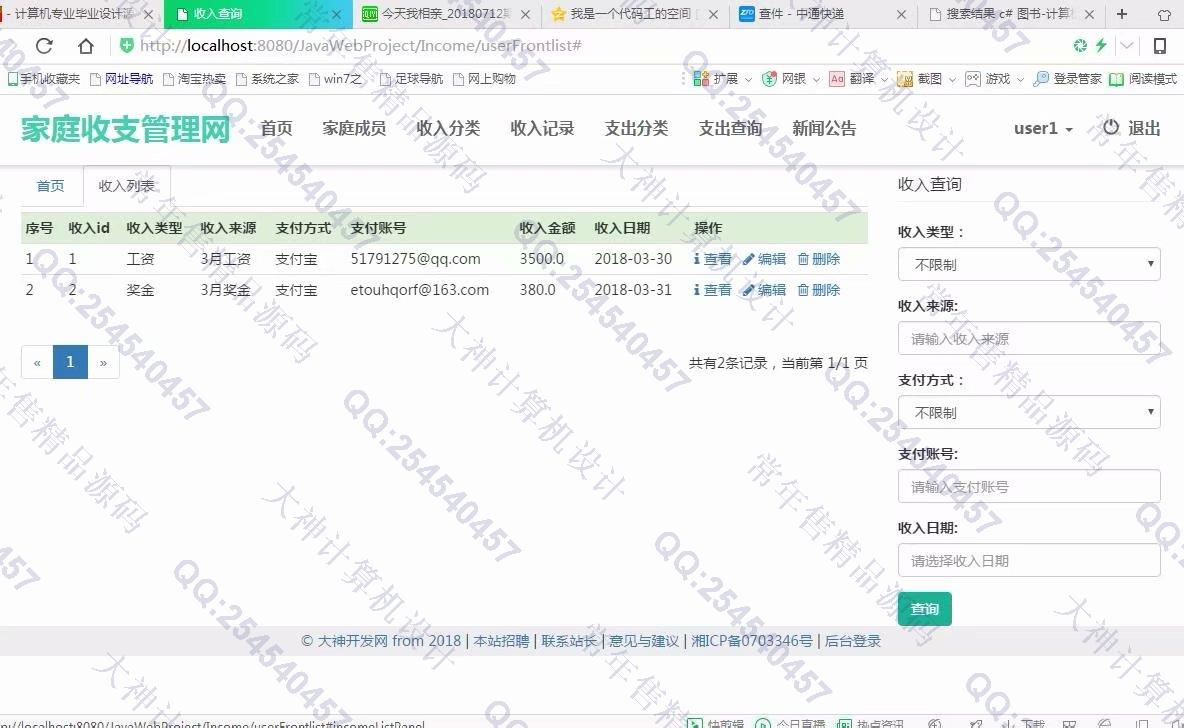
Task: Open the user1 account dropdown
Action: (1043, 128)
